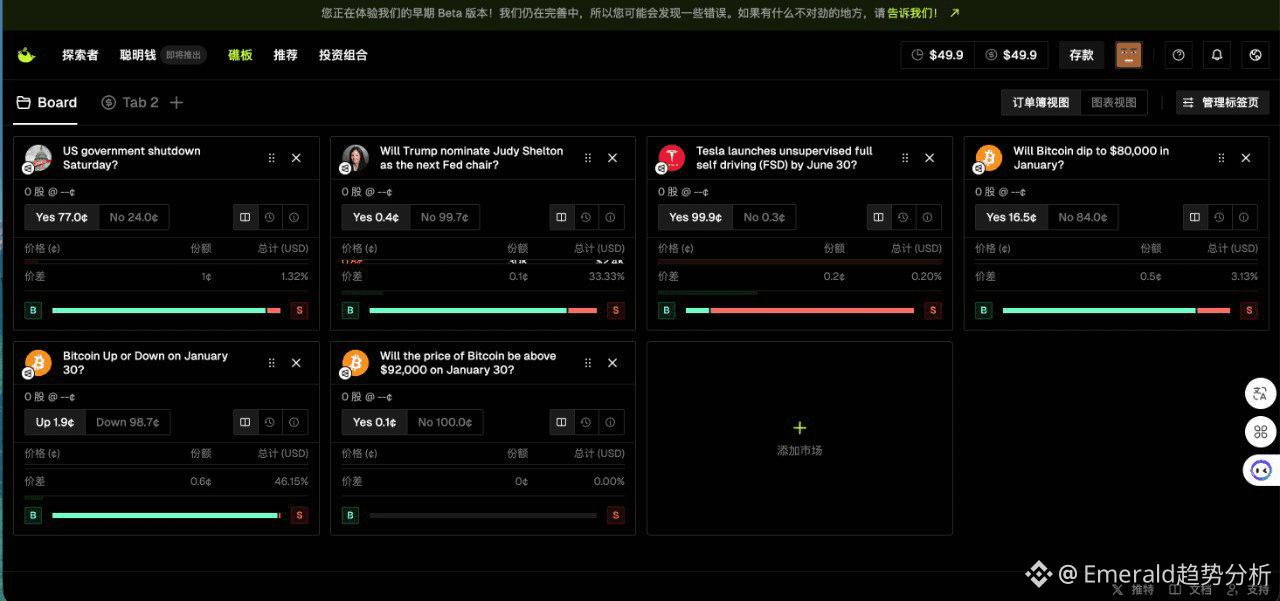1280x601 pixels.
Task: Switch to 图表视图 view
Action: click(1114, 102)
